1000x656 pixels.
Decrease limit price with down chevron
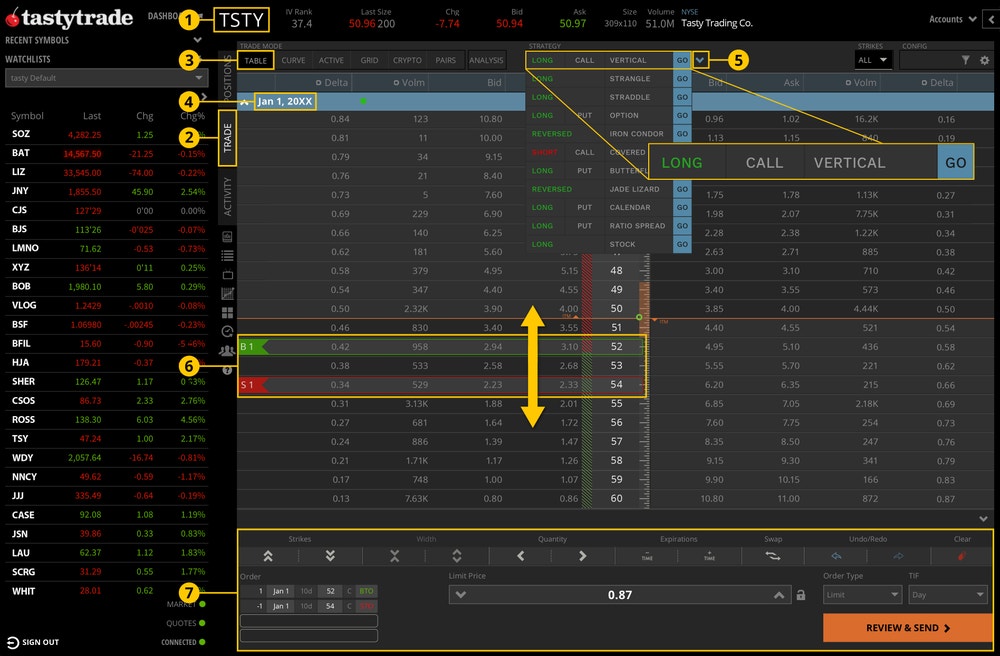(x=461, y=594)
